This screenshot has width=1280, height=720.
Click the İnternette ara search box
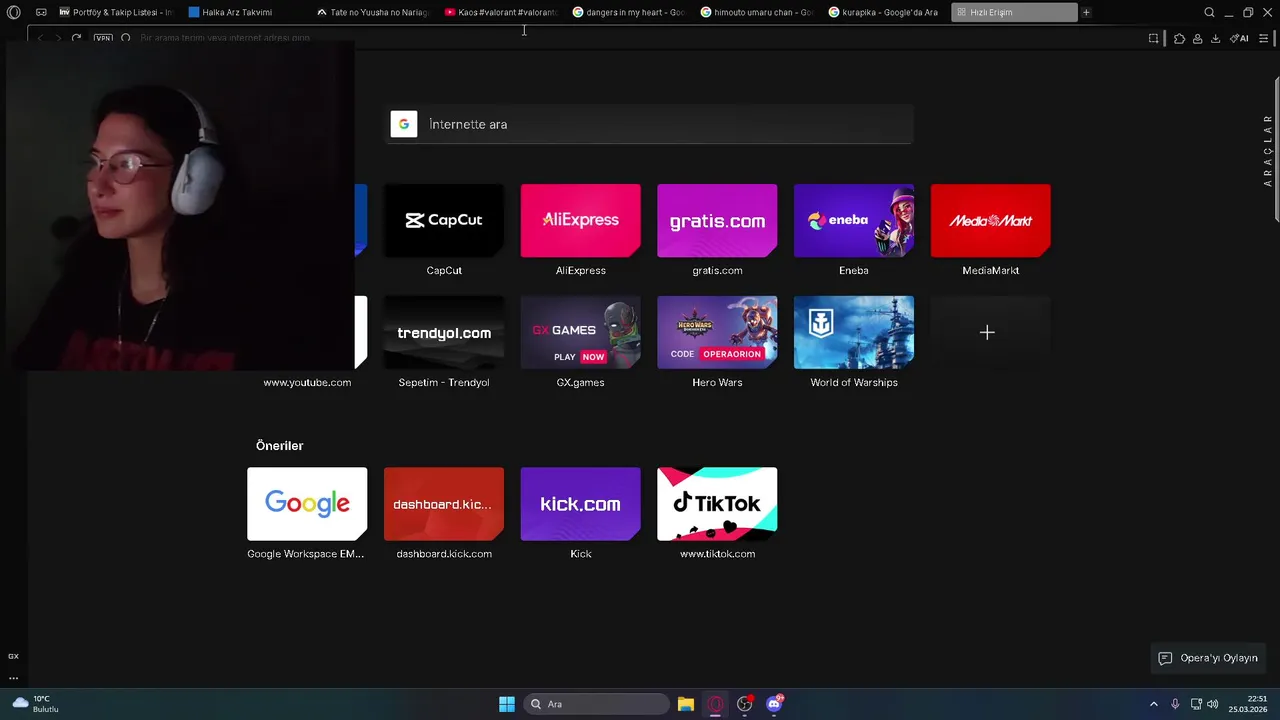pyautogui.click(x=651, y=124)
